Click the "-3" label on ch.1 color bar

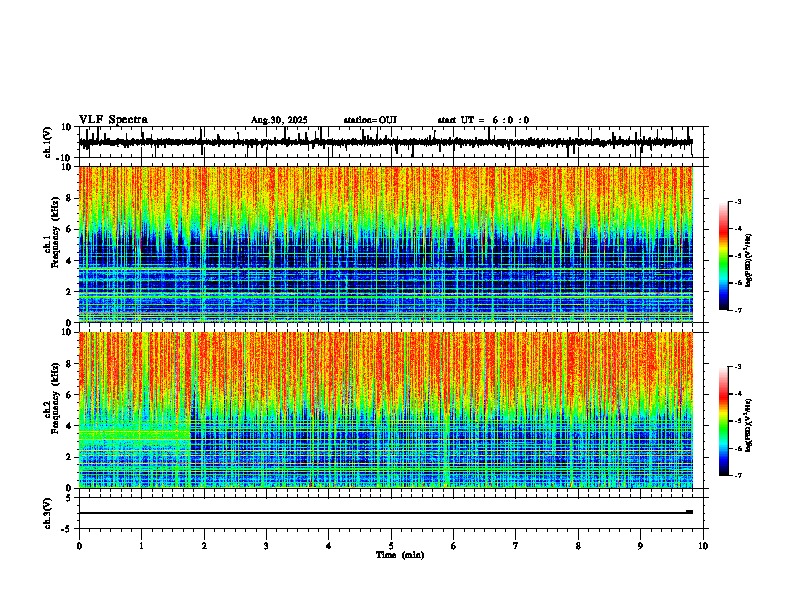click(737, 201)
